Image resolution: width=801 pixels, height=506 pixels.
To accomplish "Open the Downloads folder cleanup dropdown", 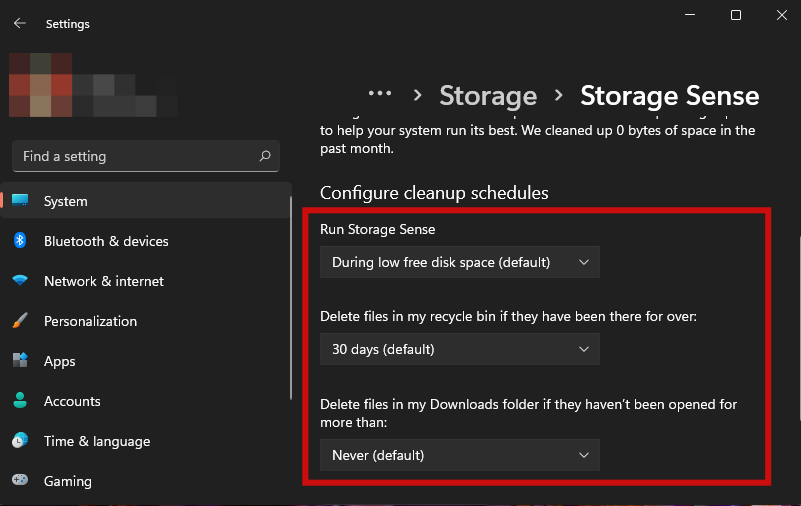I will pyautogui.click(x=460, y=455).
